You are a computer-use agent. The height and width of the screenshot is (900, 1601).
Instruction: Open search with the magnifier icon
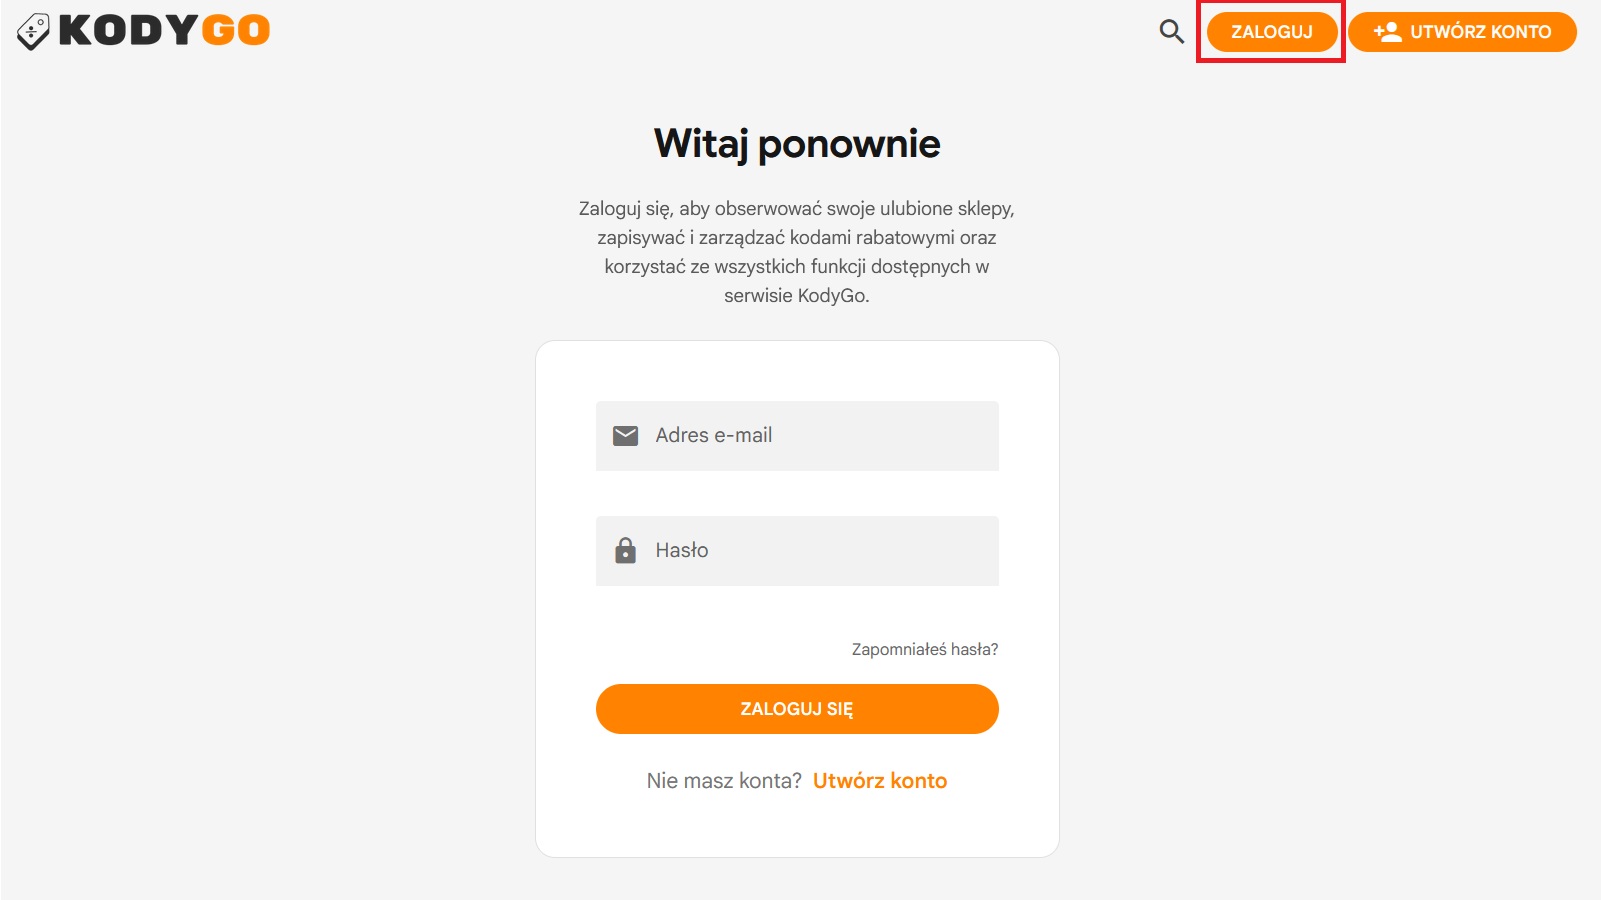coord(1171,32)
